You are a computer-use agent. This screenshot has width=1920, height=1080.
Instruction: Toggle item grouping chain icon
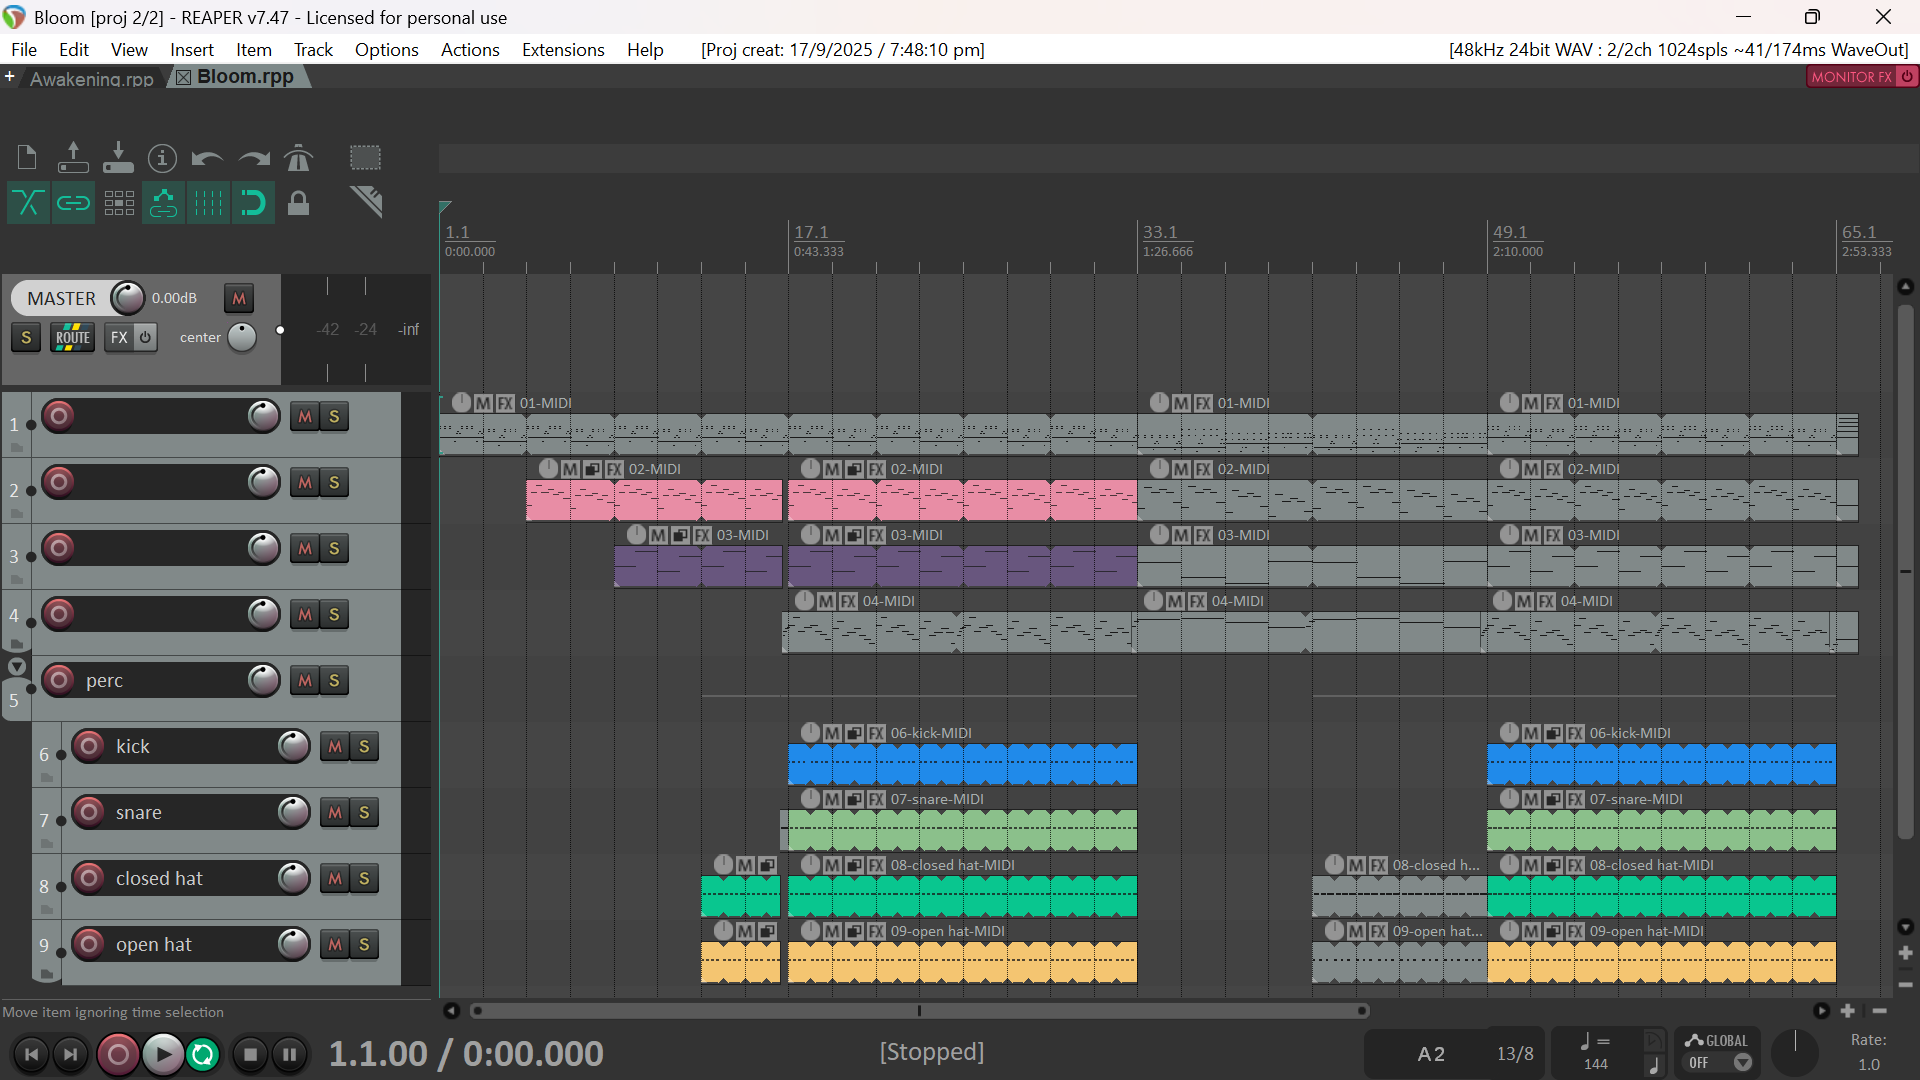tap(73, 203)
